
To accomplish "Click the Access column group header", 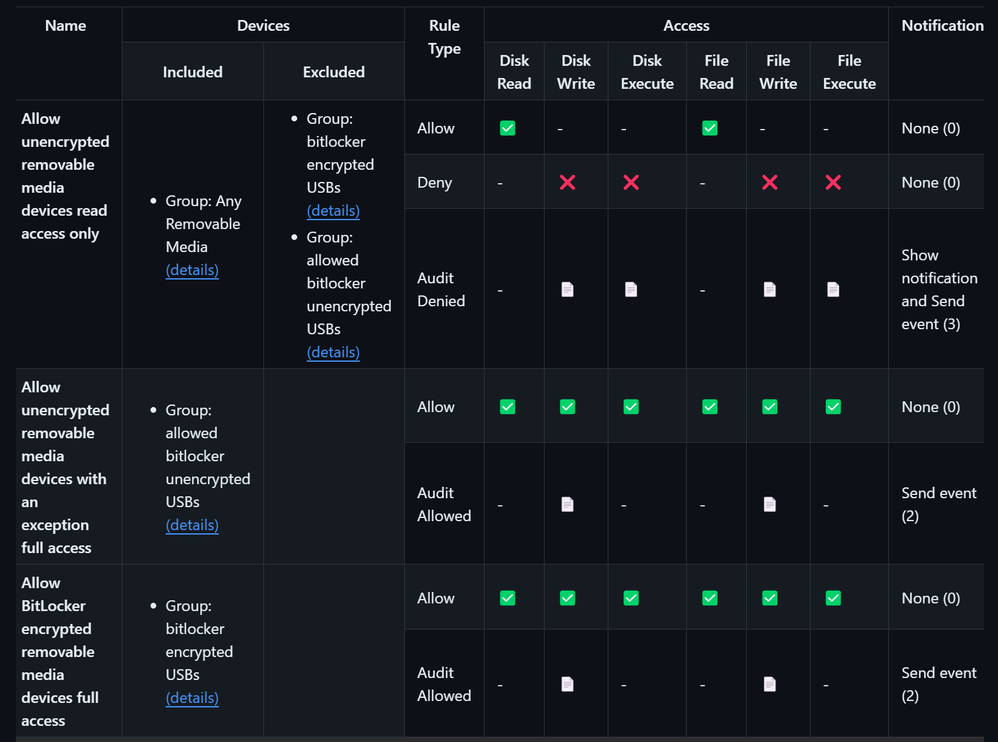I will coord(686,25).
